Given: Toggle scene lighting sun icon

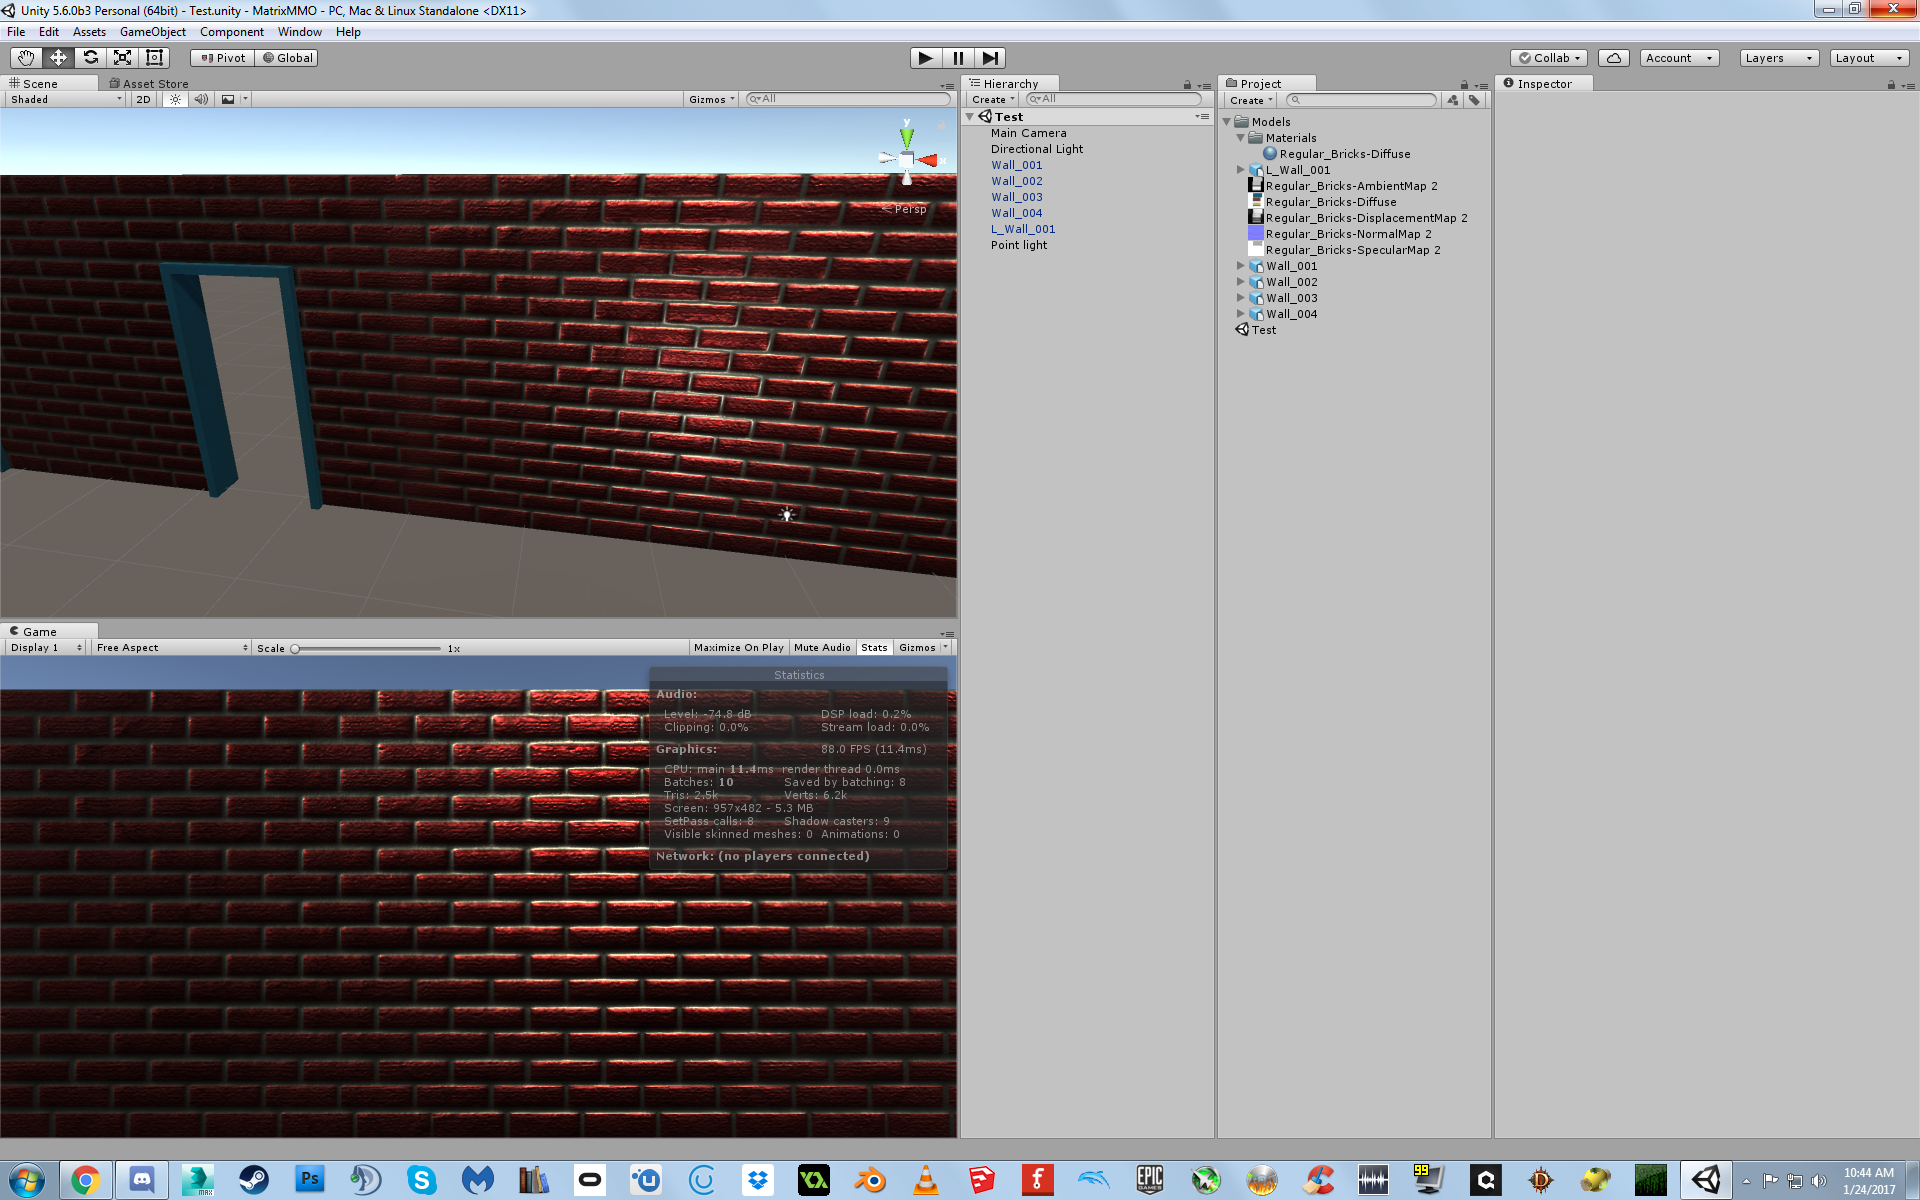Looking at the screenshot, I should coord(175,99).
